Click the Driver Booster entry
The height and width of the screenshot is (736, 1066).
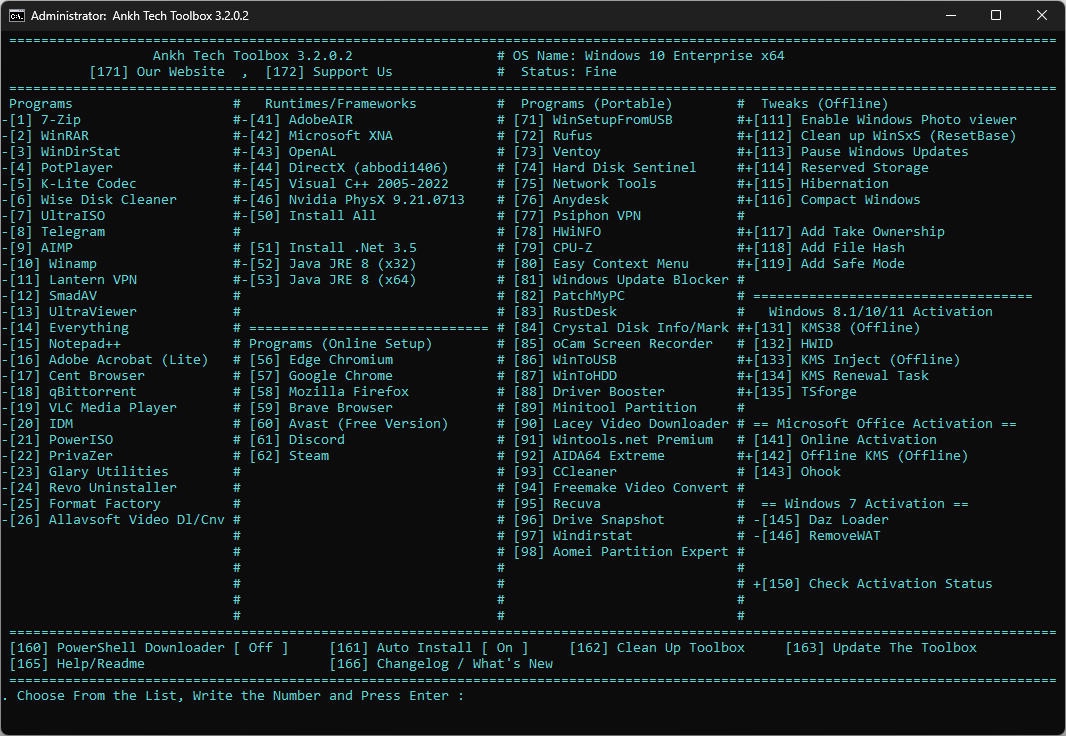589,391
